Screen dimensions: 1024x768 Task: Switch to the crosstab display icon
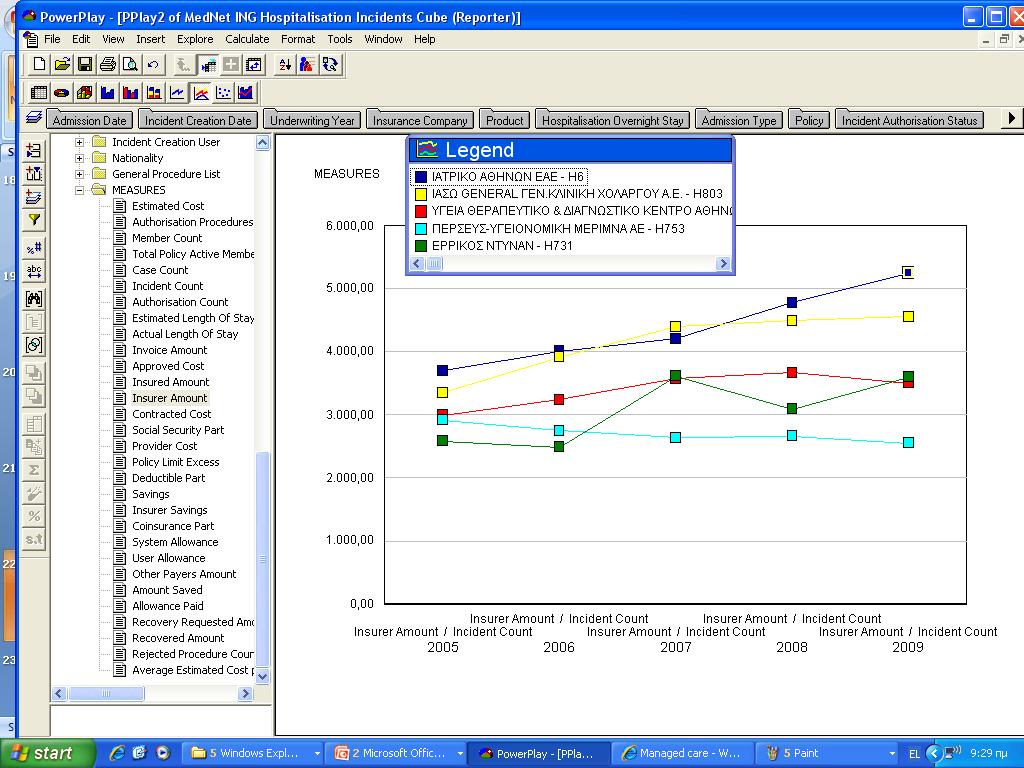pyautogui.click(x=39, y=93)
